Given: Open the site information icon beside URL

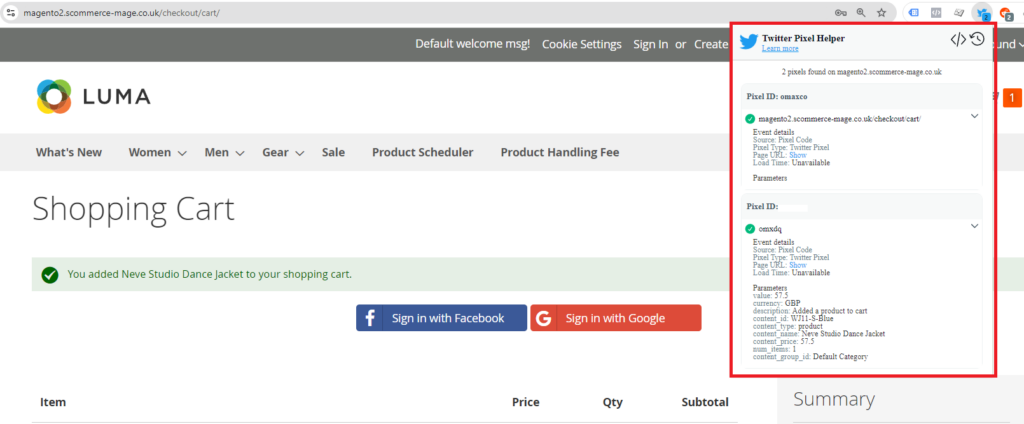Looking at the screenshot, I should pyautogui.click(x=11, y=13).
